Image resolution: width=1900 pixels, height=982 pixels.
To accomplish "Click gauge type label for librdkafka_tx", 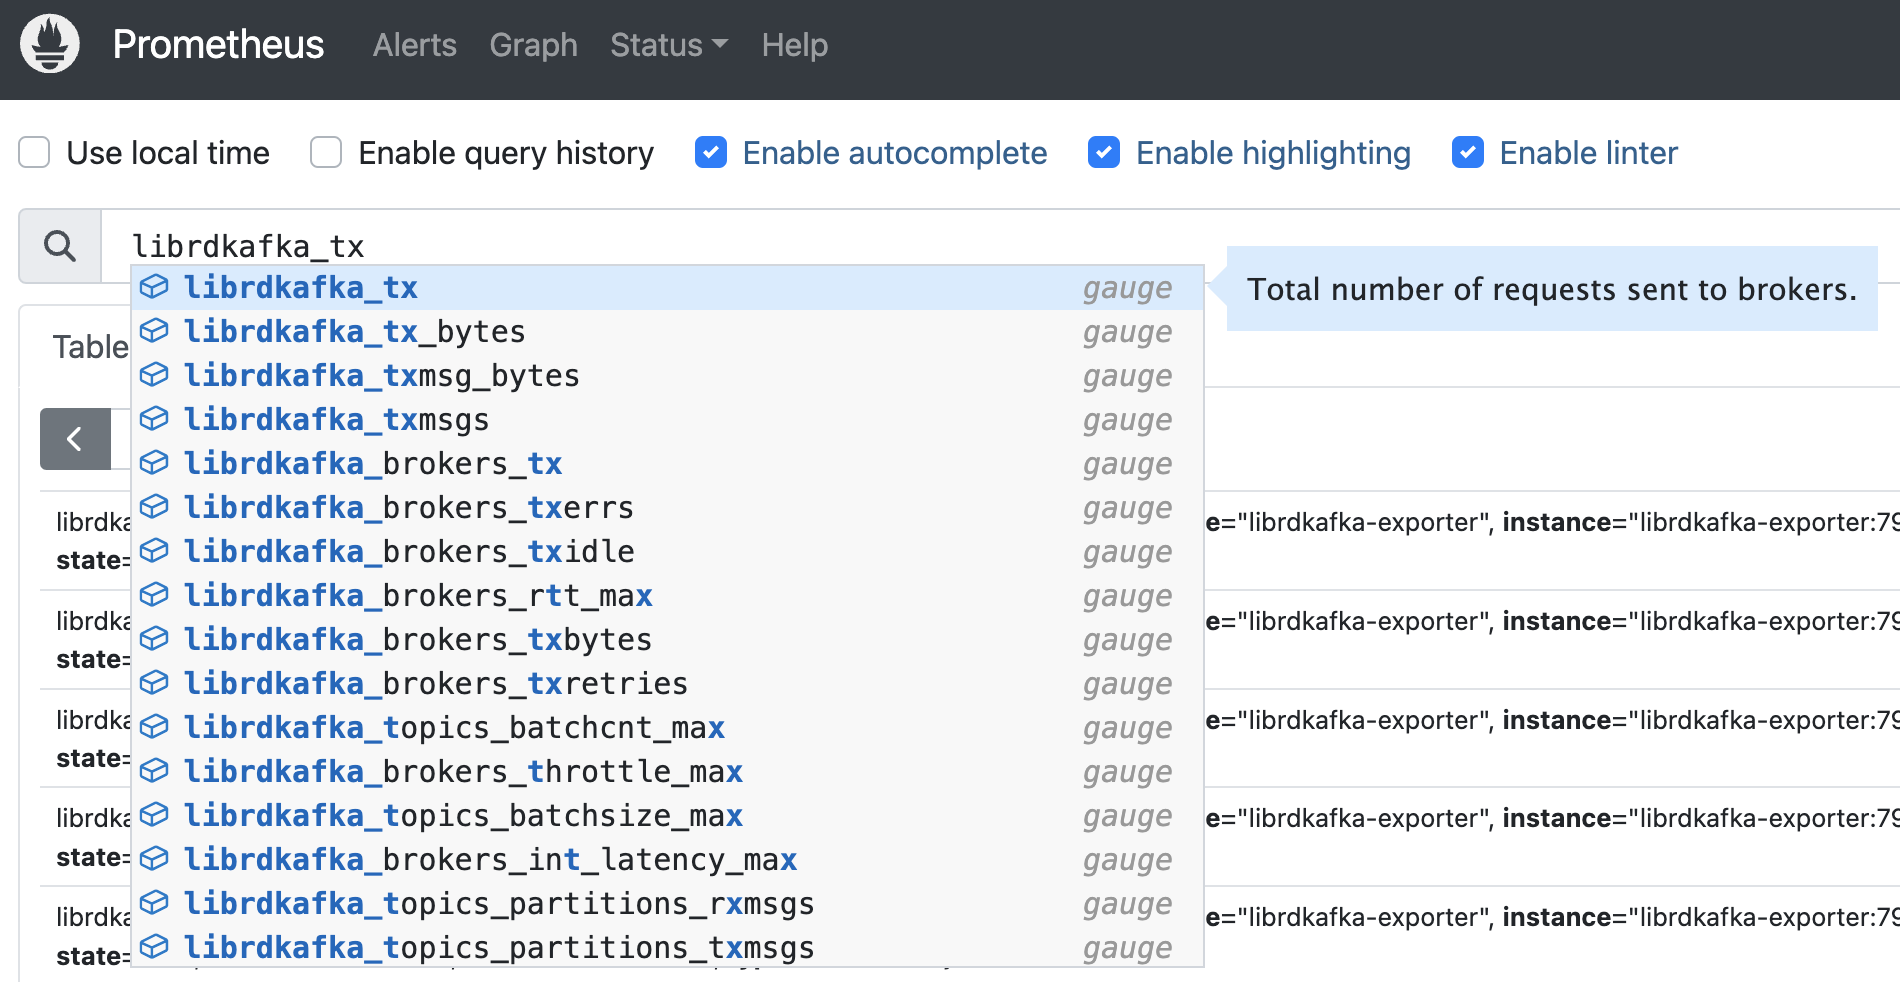I will point(1127,288).
